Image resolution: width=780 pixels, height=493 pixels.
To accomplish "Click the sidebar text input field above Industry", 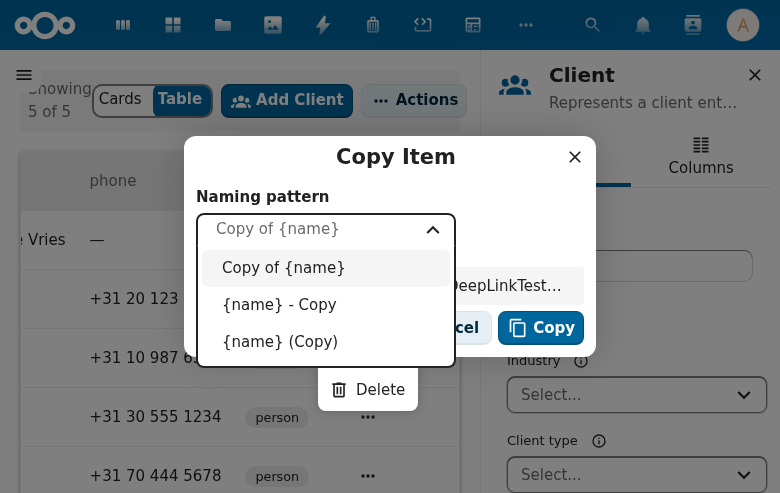I will 674,266.
